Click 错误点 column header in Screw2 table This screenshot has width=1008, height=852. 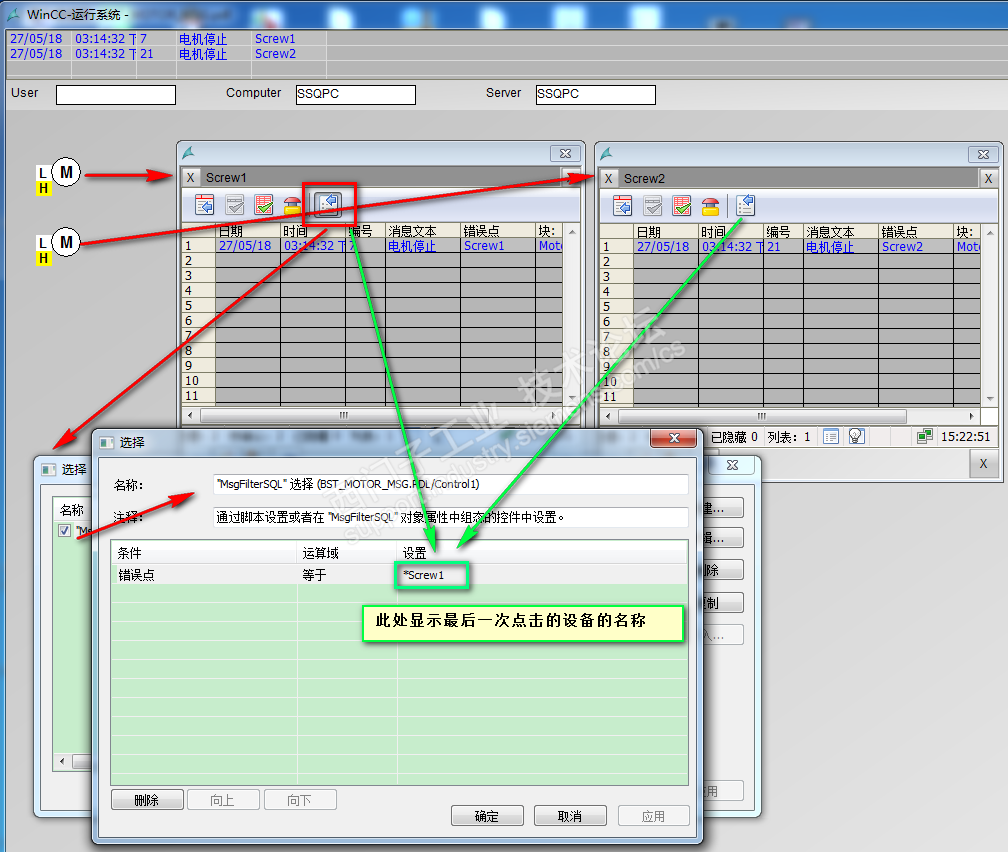point(915,231)
